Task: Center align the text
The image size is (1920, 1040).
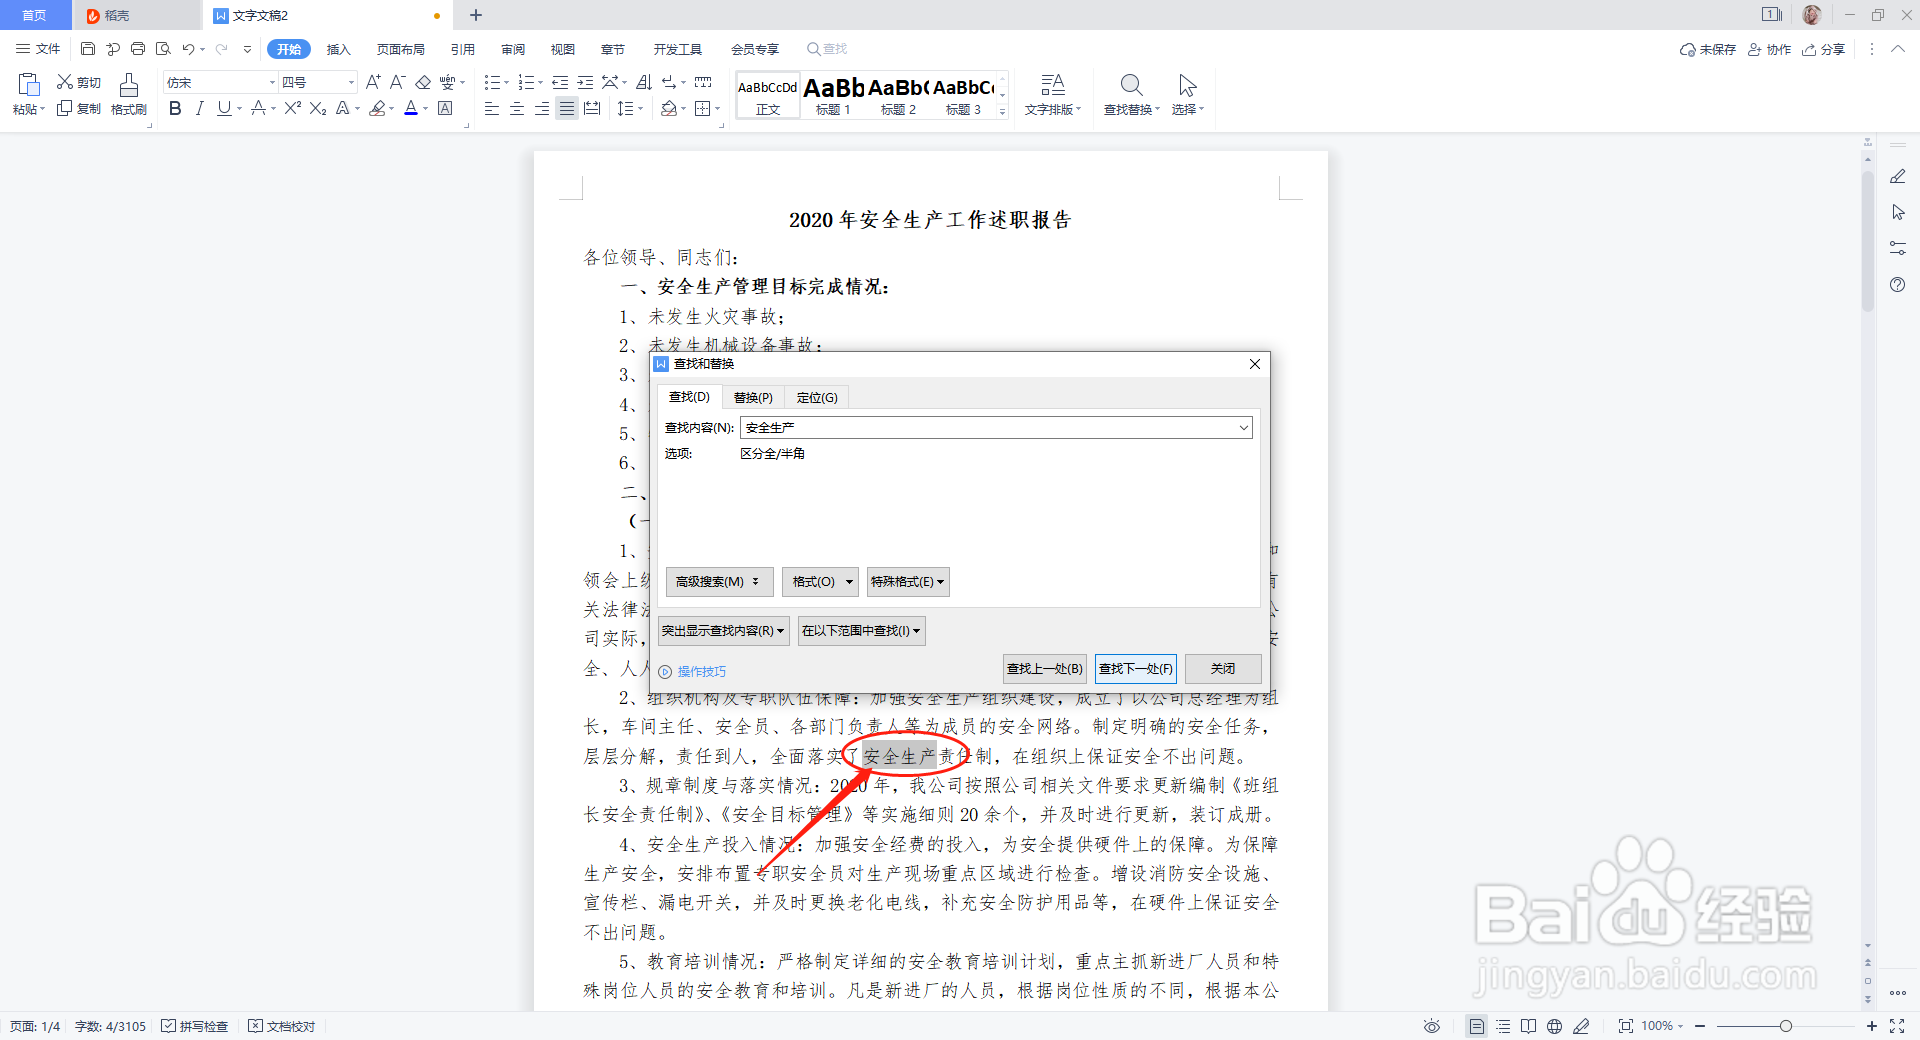Action: click(x=517, y=108)
